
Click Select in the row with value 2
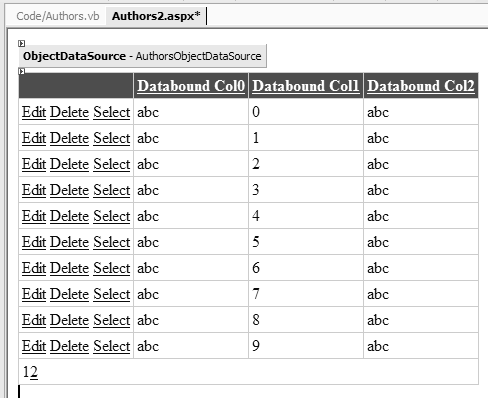111,164
